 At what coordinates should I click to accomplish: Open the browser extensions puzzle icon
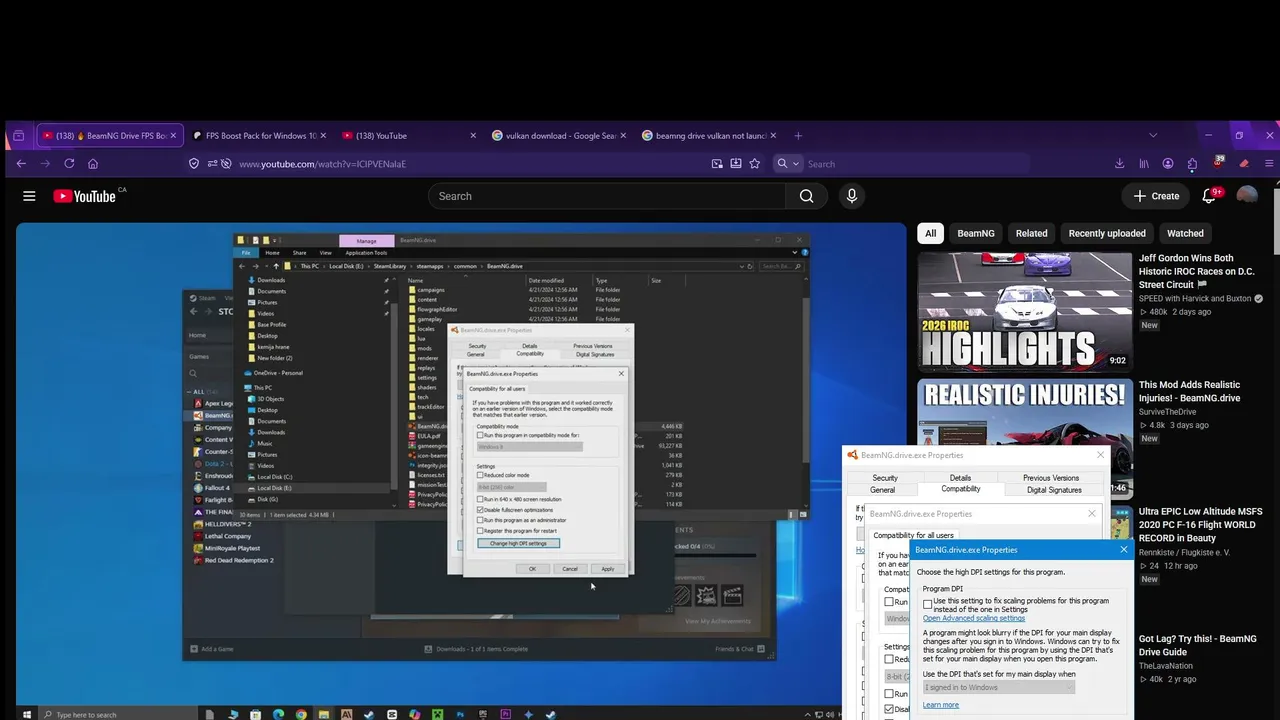pos(1193,164)
